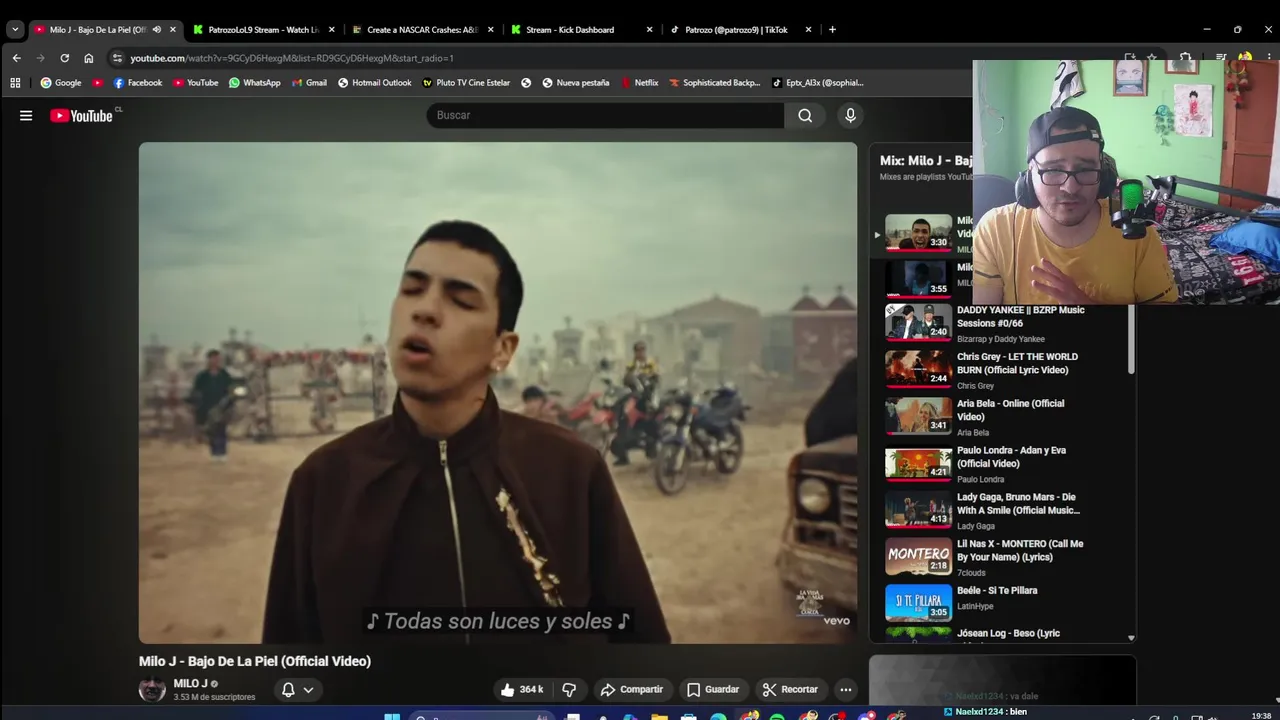This screenshot has height=720, width=1280.
Task: Open the Sophisticated Backp... bookmark
Action: tap(715, 83)
